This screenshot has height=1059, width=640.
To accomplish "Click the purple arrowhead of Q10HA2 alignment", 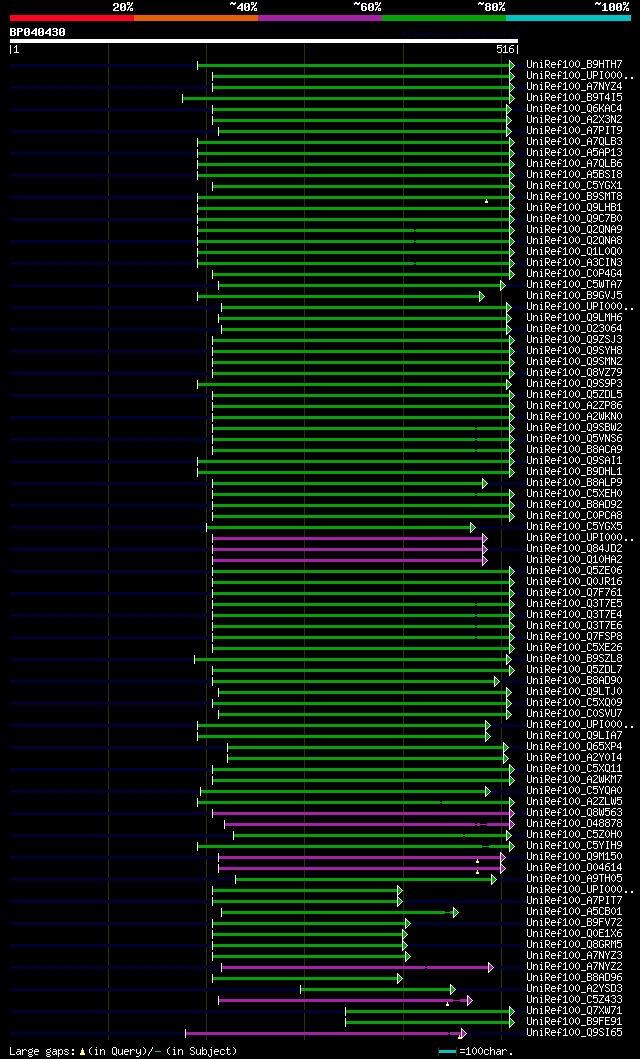I will (485, 561).
